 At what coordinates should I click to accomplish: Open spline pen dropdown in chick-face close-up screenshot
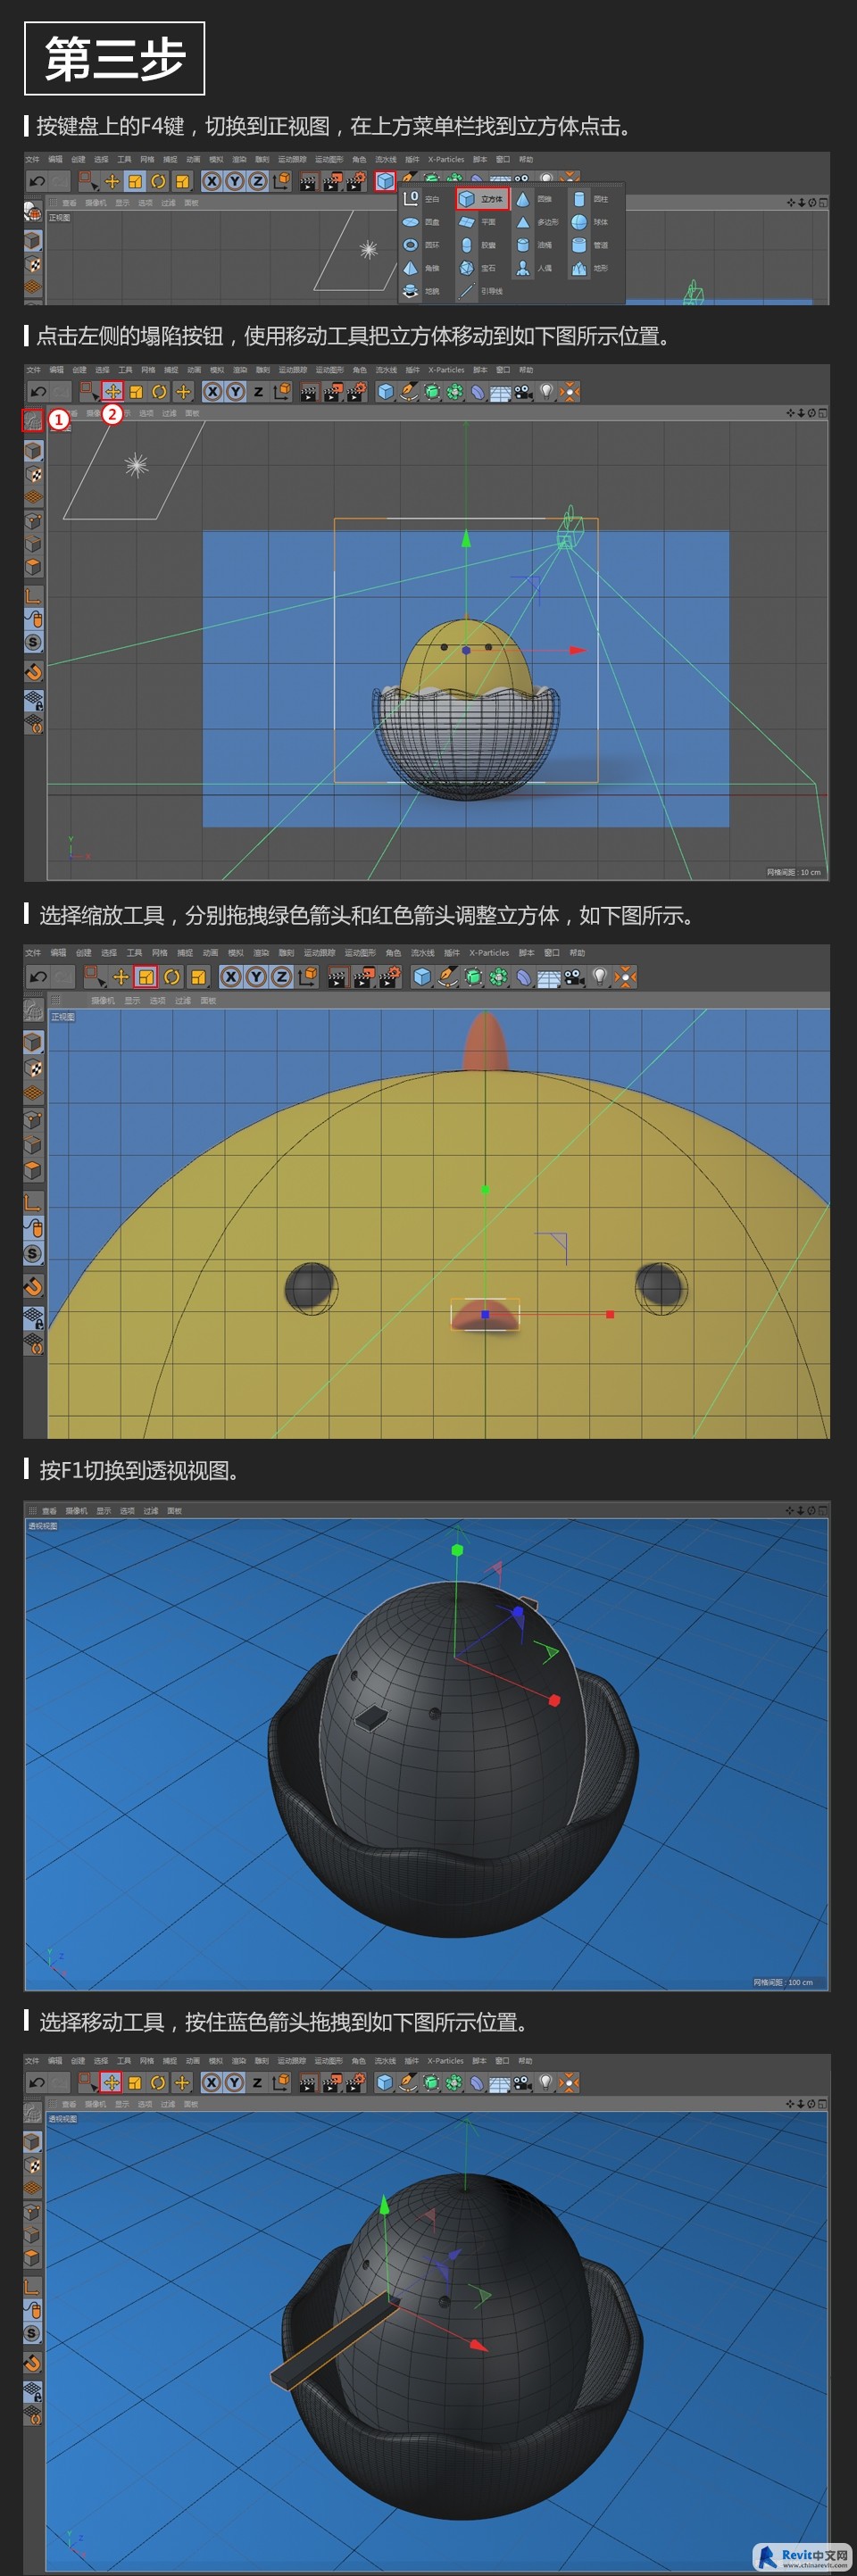pos(448,977)
